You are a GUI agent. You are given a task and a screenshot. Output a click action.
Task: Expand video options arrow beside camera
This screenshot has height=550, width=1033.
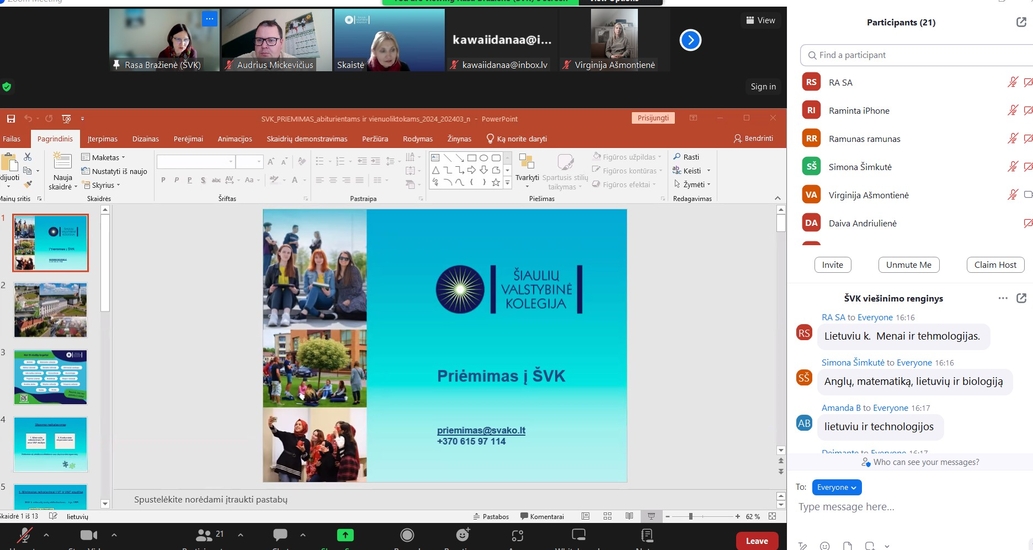point(114,535)
